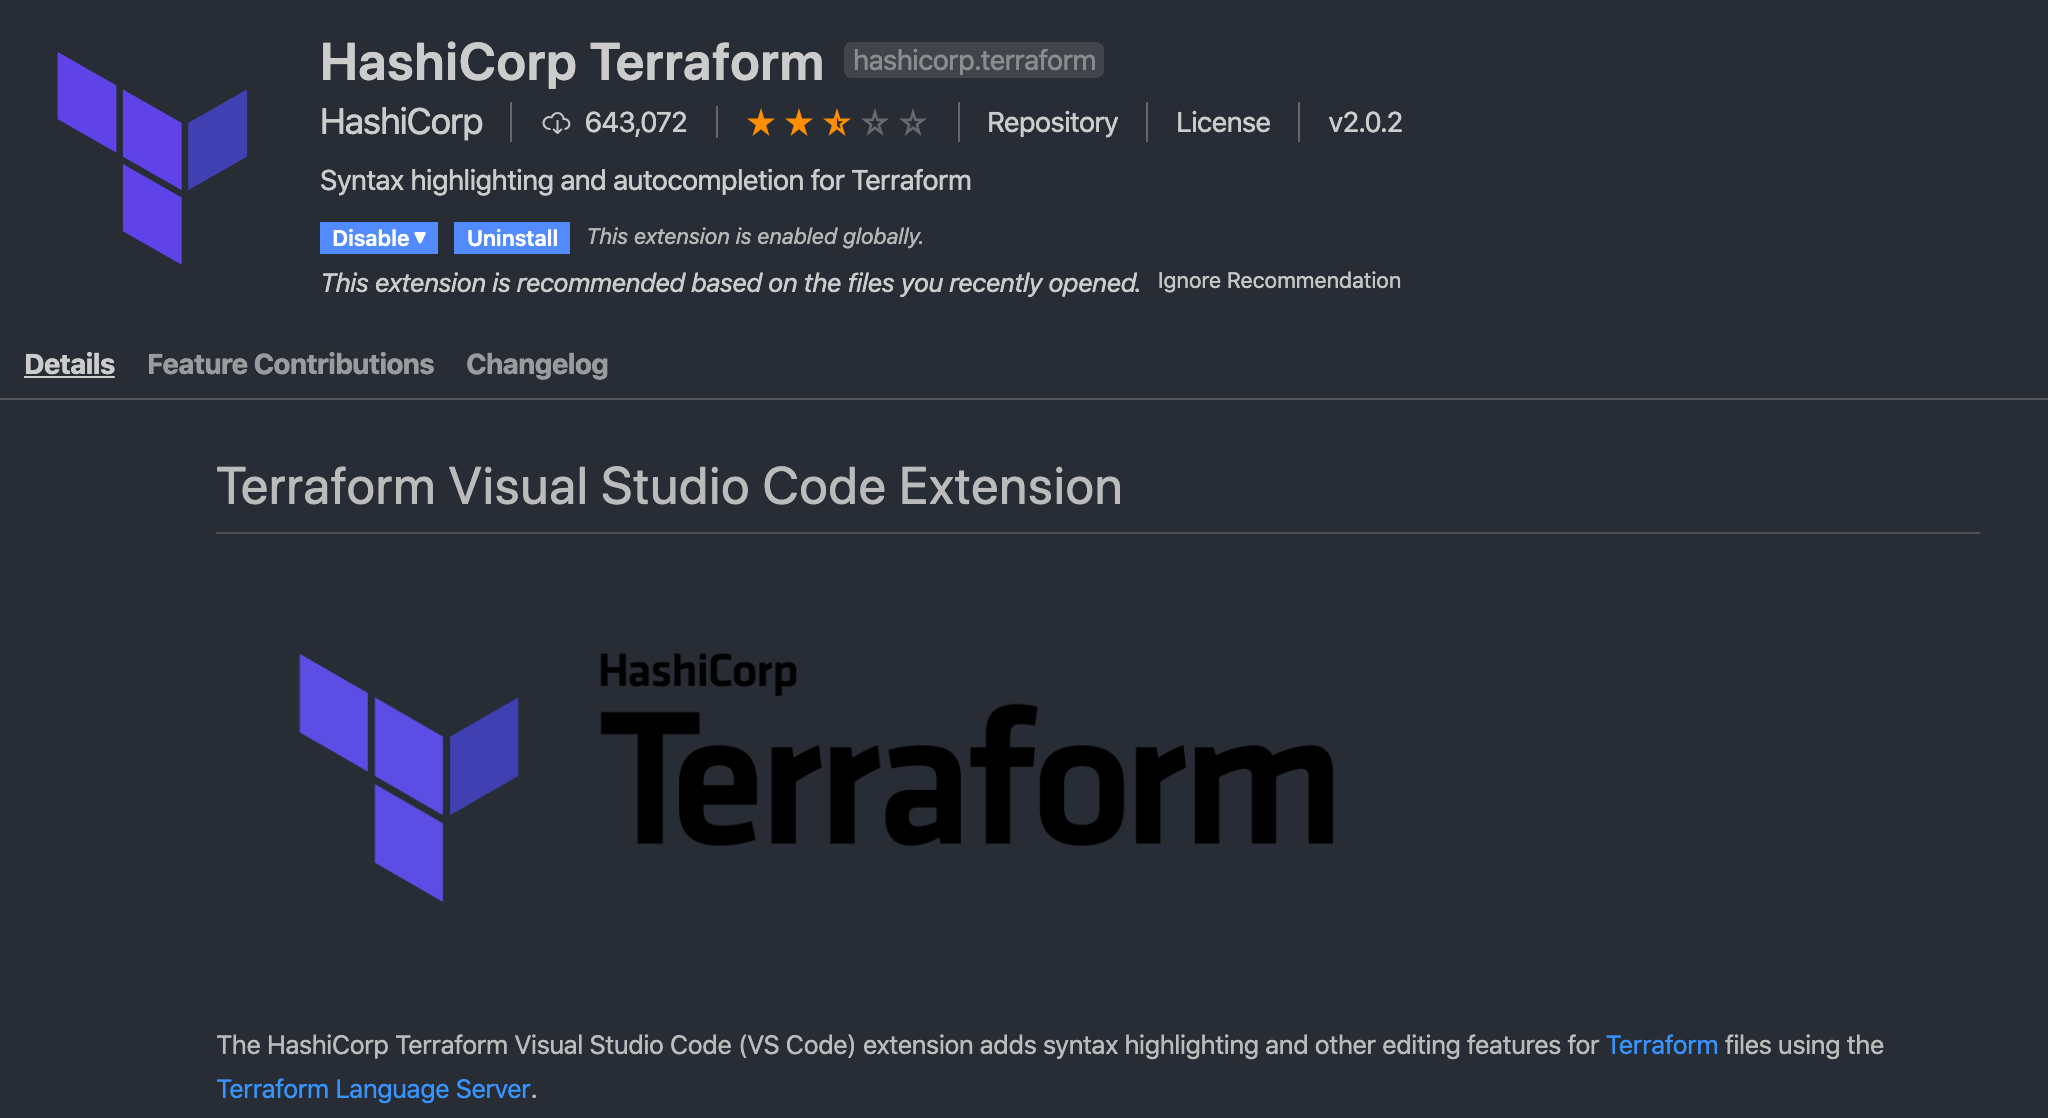Click the third orange star
This screenshot has height=1118, width=2048.
pos(838,122)
